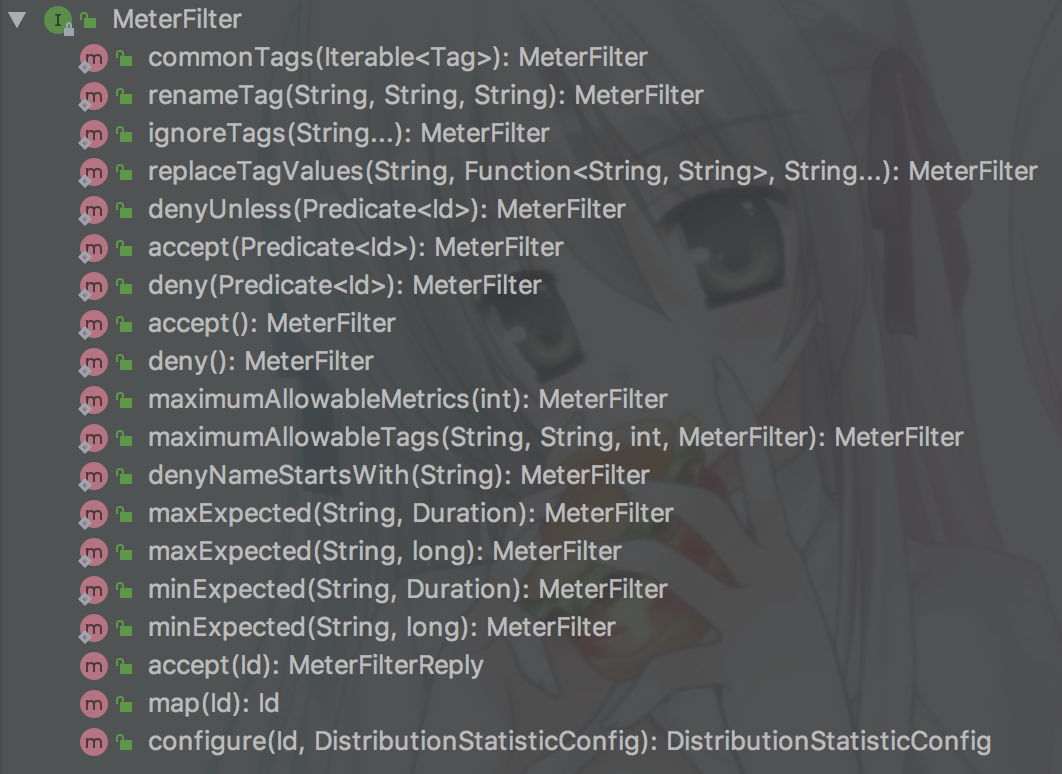Click the method icon next to configure
Screen dimensions: 1062x774
click(x=93, y=742)
